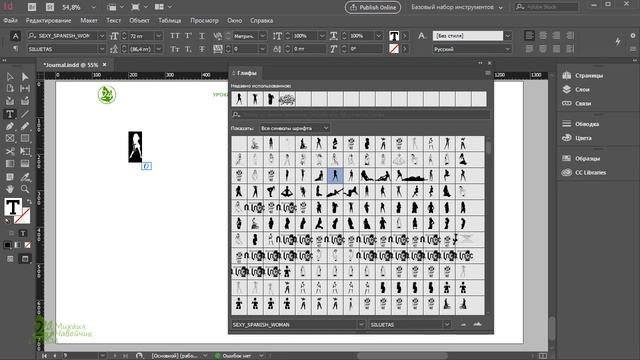The height and width of the screenshot is (360, 640).
Task: Open the Glyphs panel font family dropdown
Action: coord(361,324)
